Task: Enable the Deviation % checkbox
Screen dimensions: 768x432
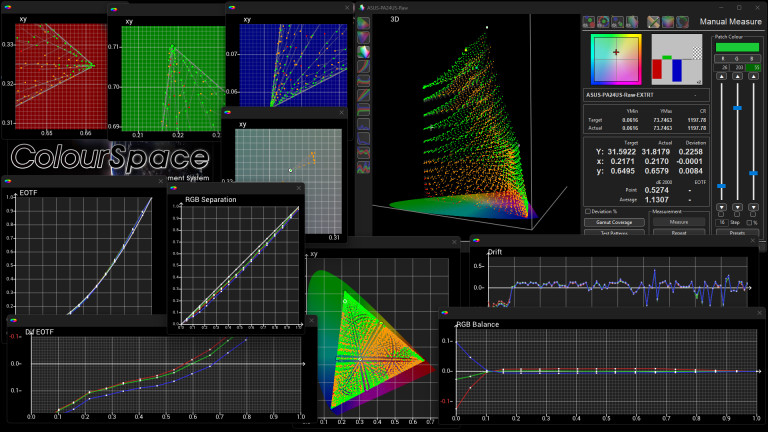Action: pyautogui.click(x=586, y=211)
